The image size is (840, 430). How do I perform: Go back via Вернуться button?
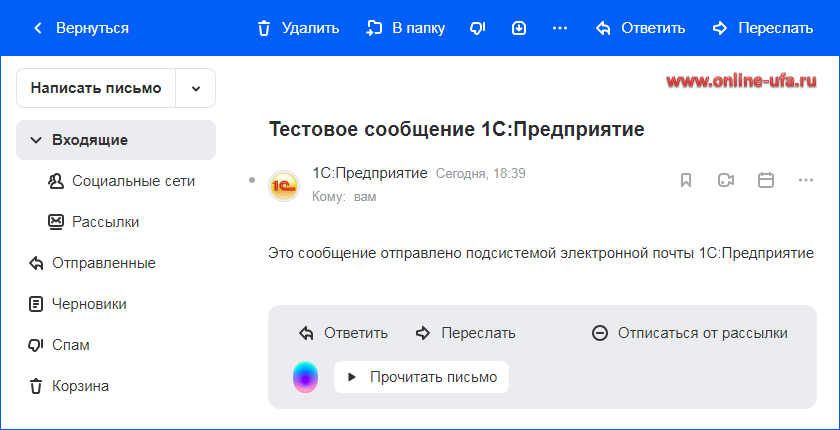[80, 28]
